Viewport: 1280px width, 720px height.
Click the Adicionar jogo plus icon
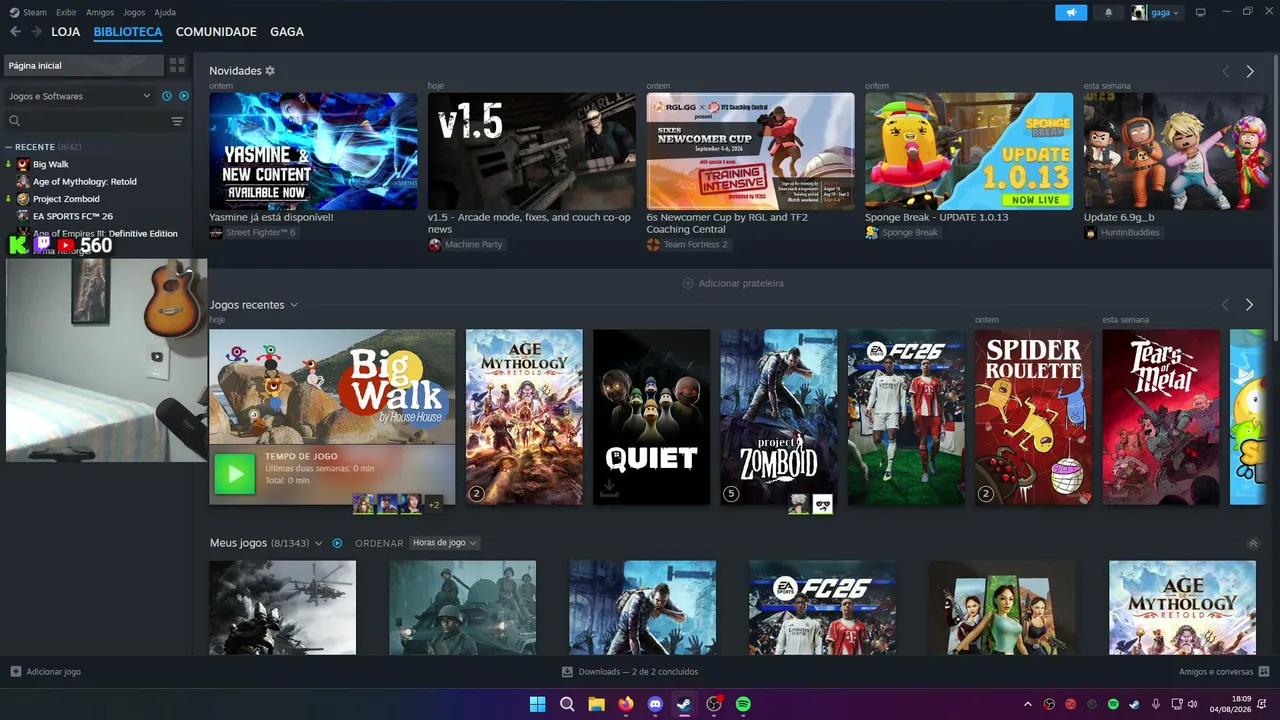coord(15,672)
